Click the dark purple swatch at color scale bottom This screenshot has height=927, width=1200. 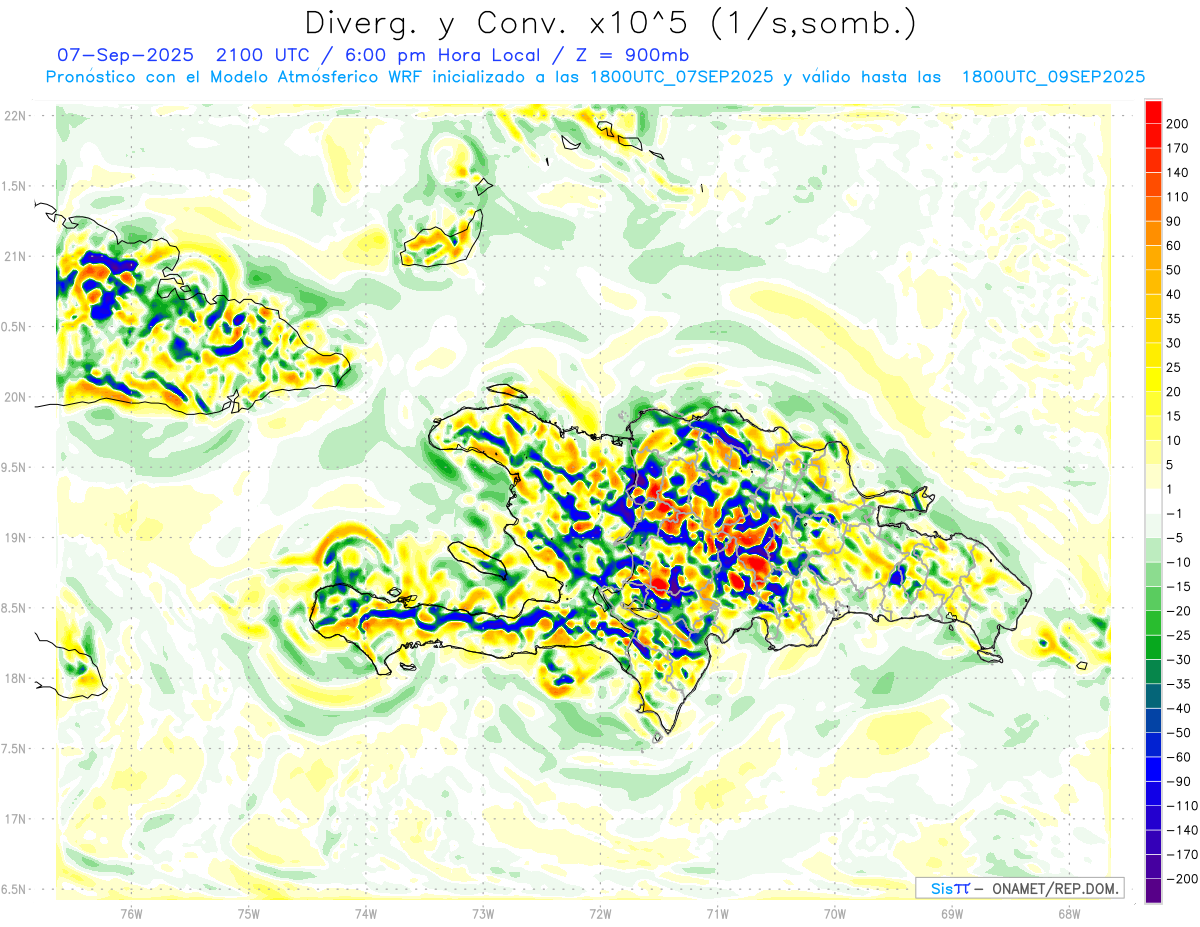coord(1154,891)
